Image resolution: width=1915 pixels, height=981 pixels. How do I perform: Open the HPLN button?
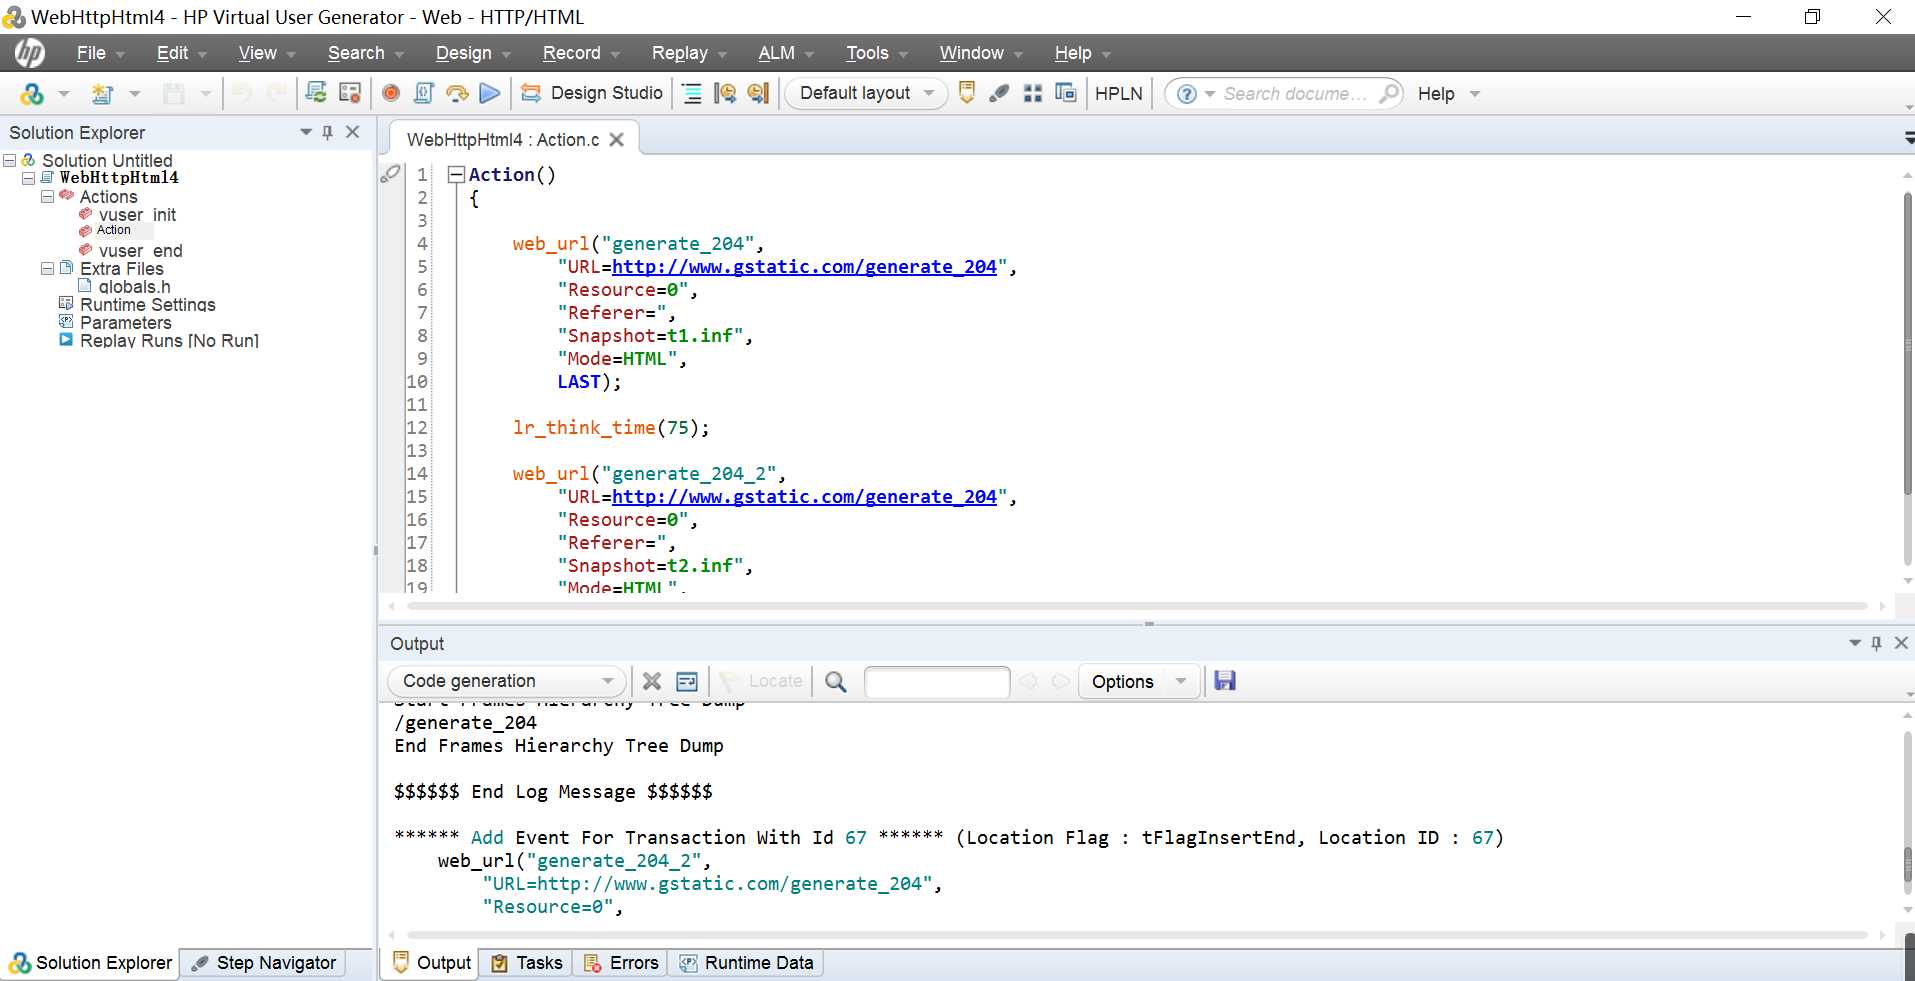pos(1118,93)
